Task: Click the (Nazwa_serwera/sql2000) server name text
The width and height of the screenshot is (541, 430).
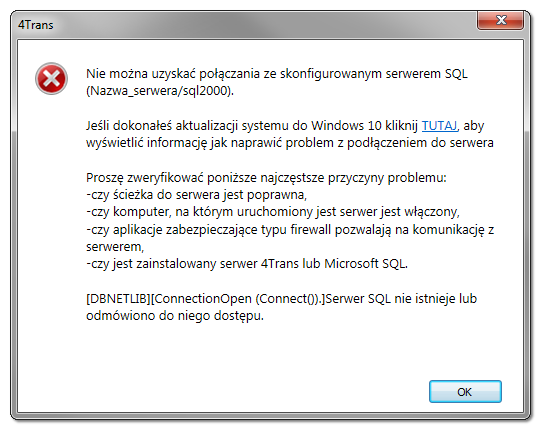Action: [x=160, y=91]
